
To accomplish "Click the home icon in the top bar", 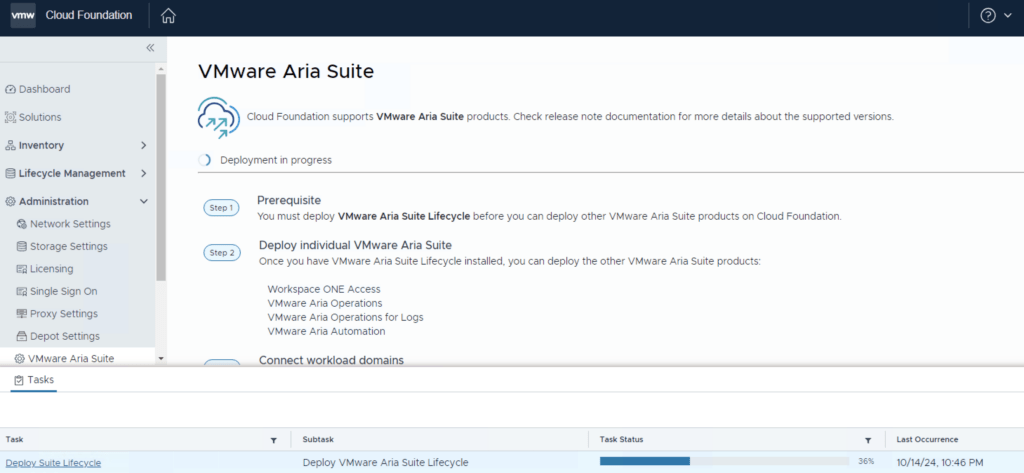I will click(x=168, y=16).
